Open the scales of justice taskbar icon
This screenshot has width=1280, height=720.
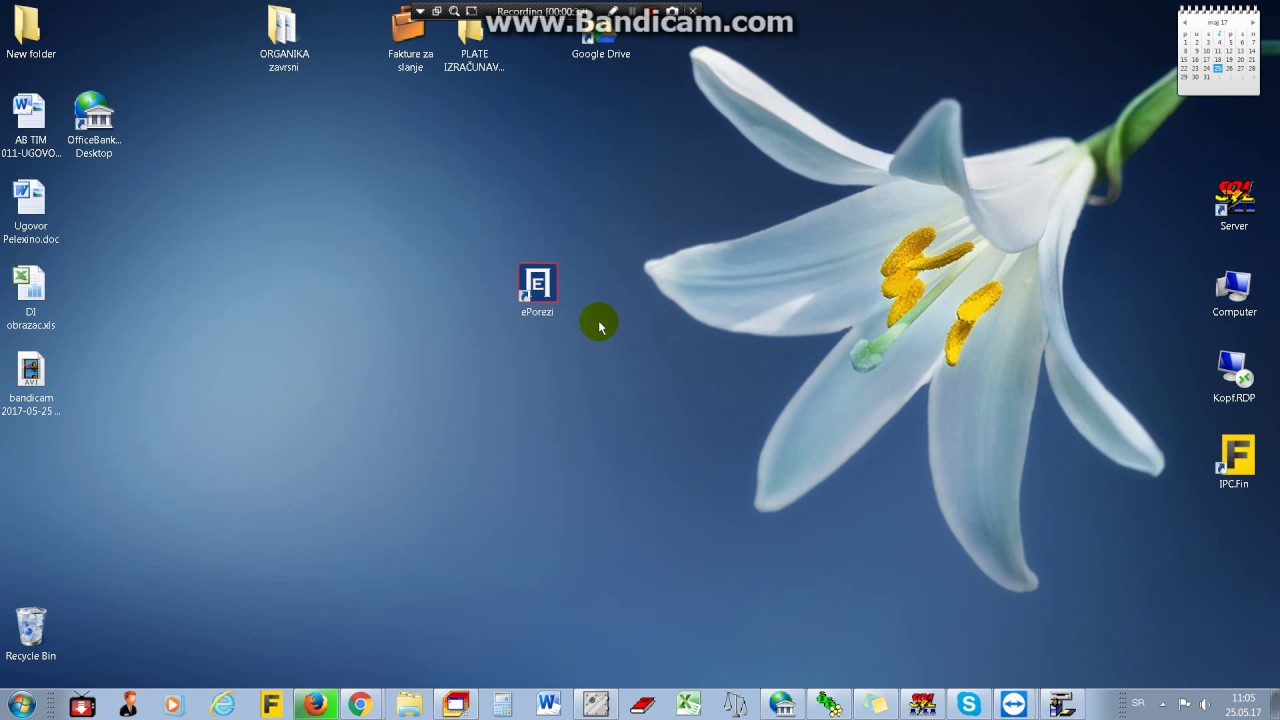[x=735, y=704]
